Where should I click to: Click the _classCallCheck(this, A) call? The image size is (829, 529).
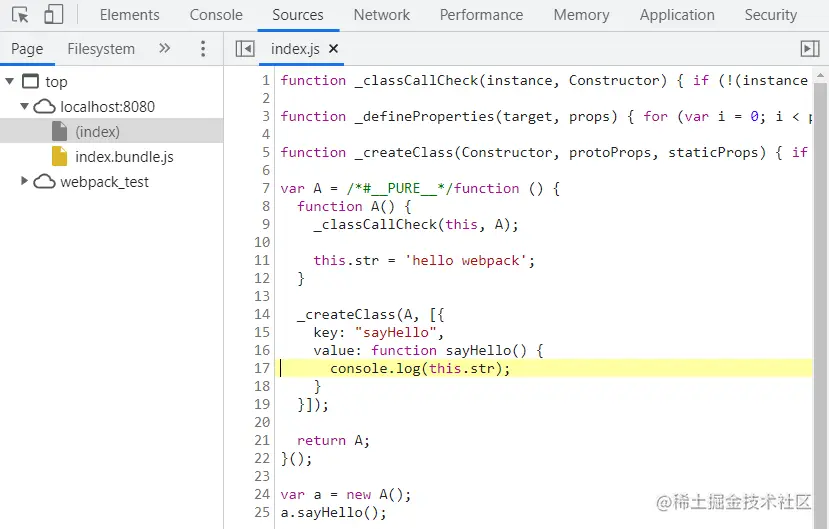click(416, 224)
